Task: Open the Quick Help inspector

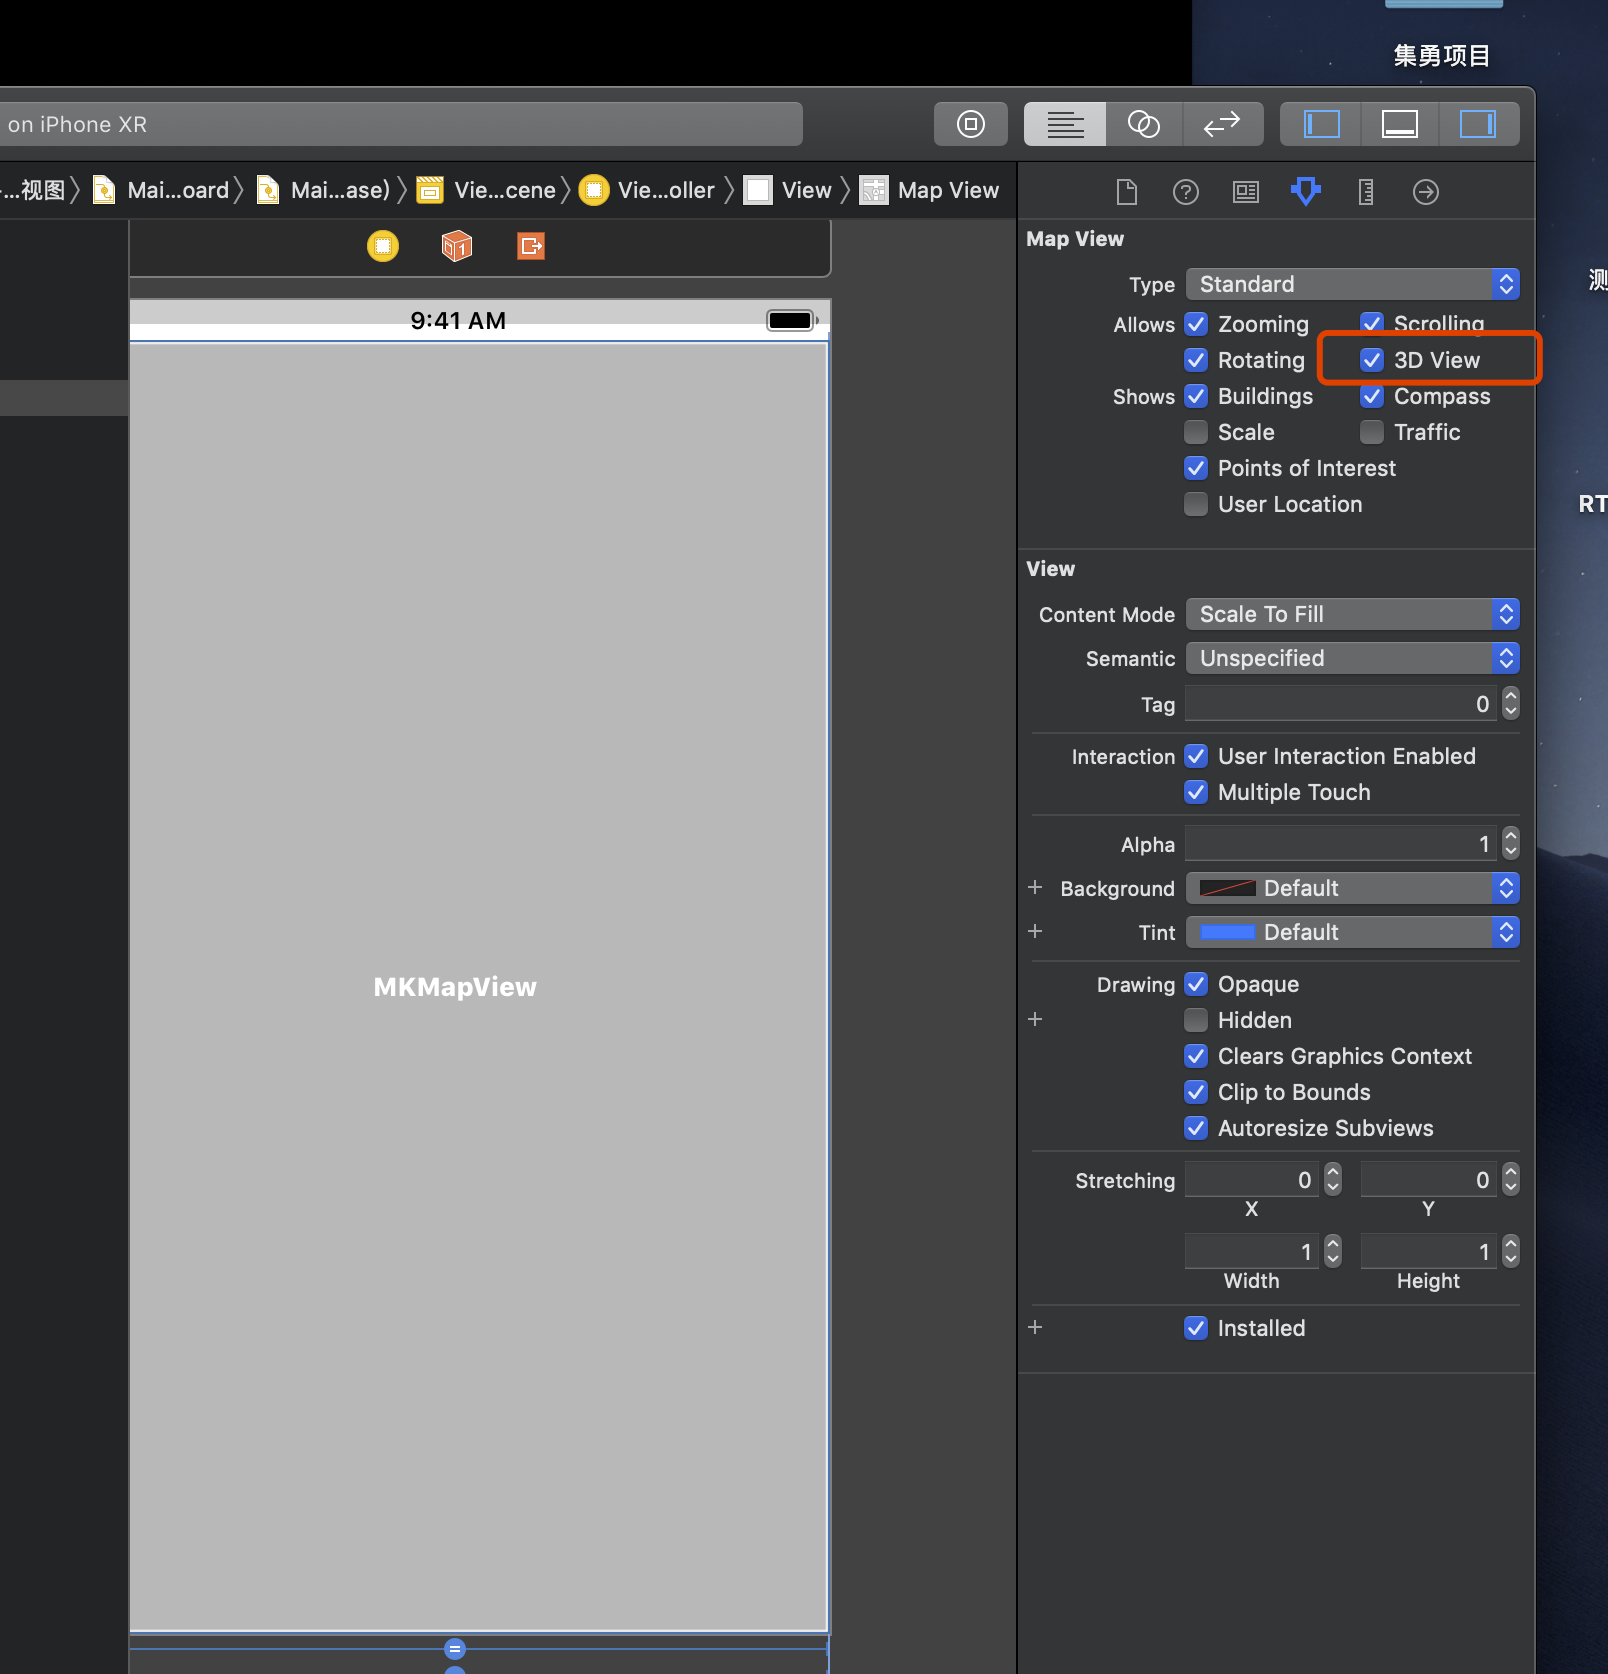Action: point(1186,191)
